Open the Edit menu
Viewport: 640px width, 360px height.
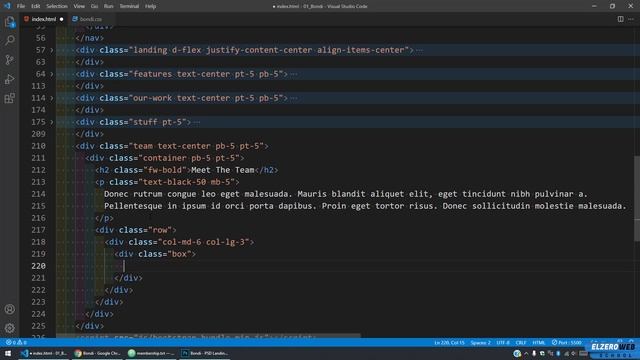click(36, 6)
